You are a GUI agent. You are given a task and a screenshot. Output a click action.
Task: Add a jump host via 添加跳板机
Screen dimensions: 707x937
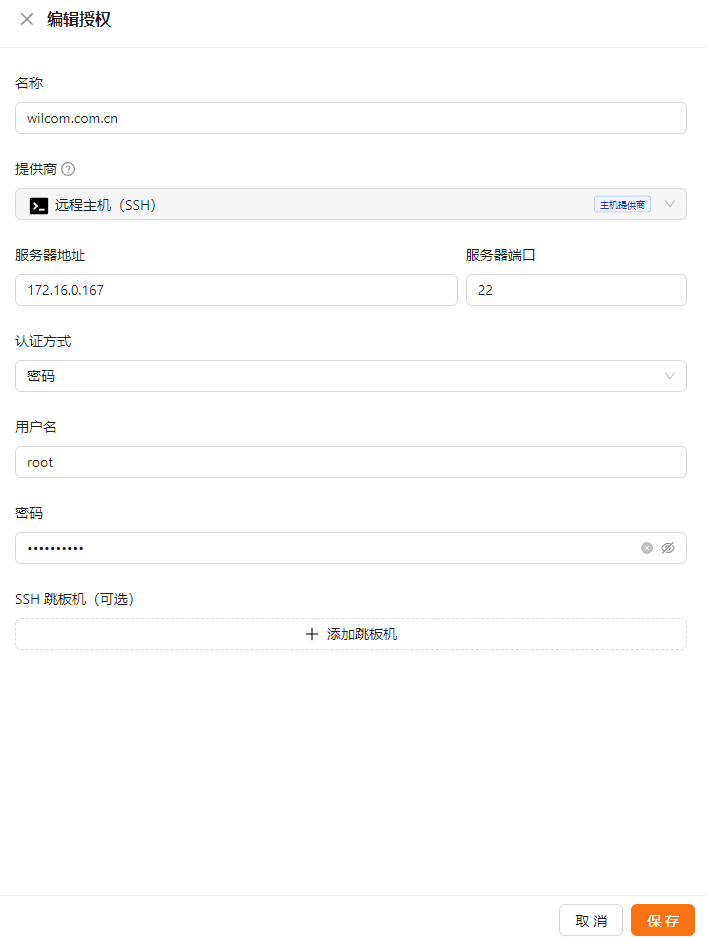(350, 634)
